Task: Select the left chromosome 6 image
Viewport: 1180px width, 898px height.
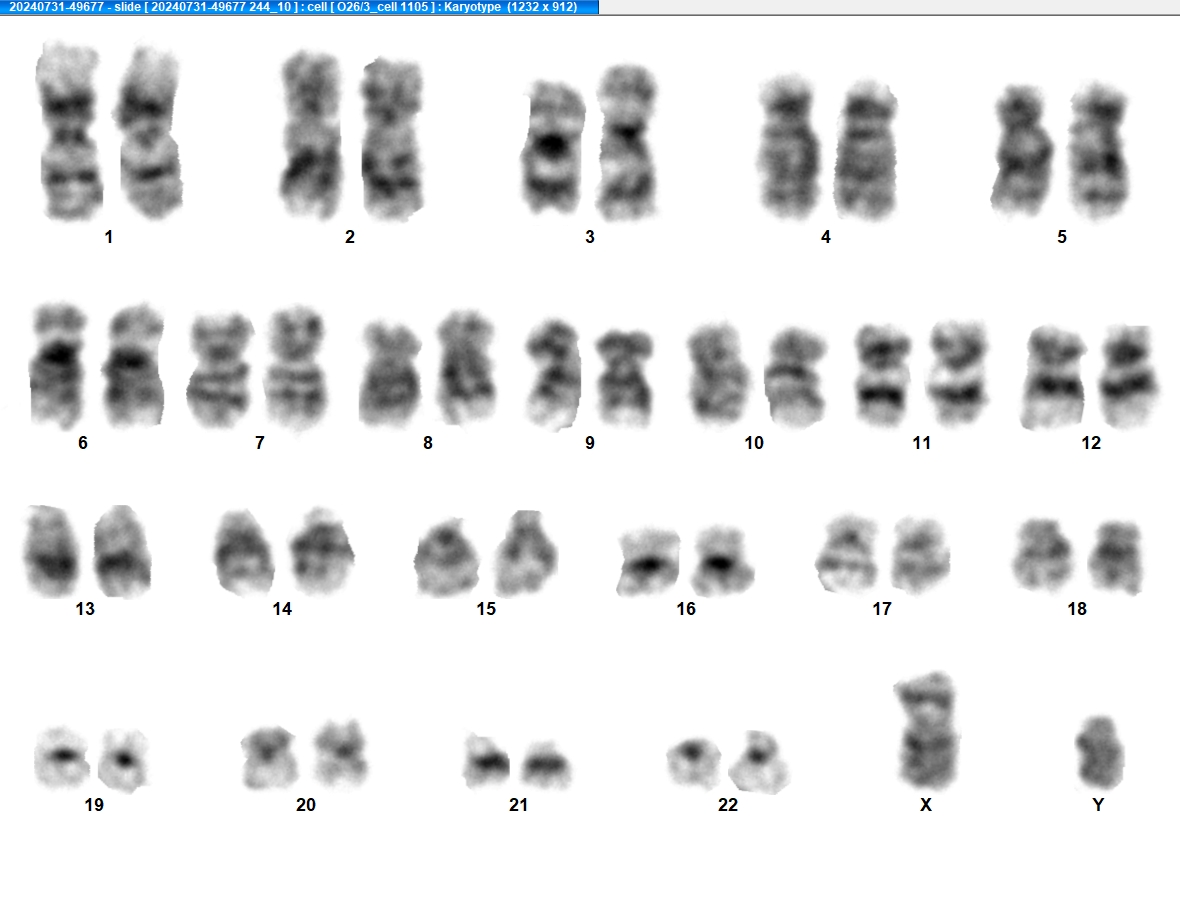Action: [58, 365]
